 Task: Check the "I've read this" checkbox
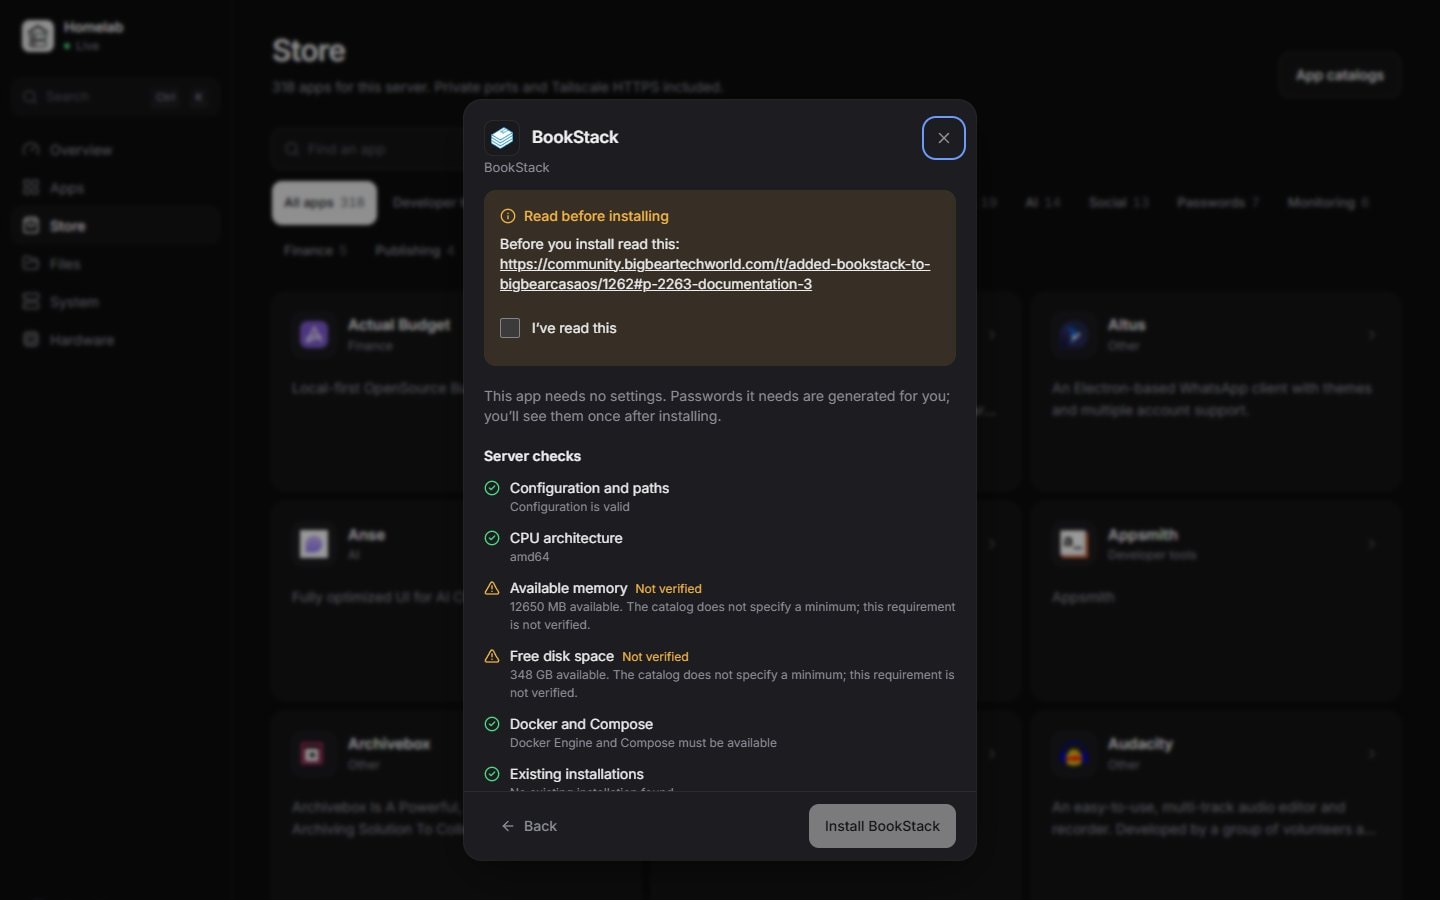coord(510,328)
